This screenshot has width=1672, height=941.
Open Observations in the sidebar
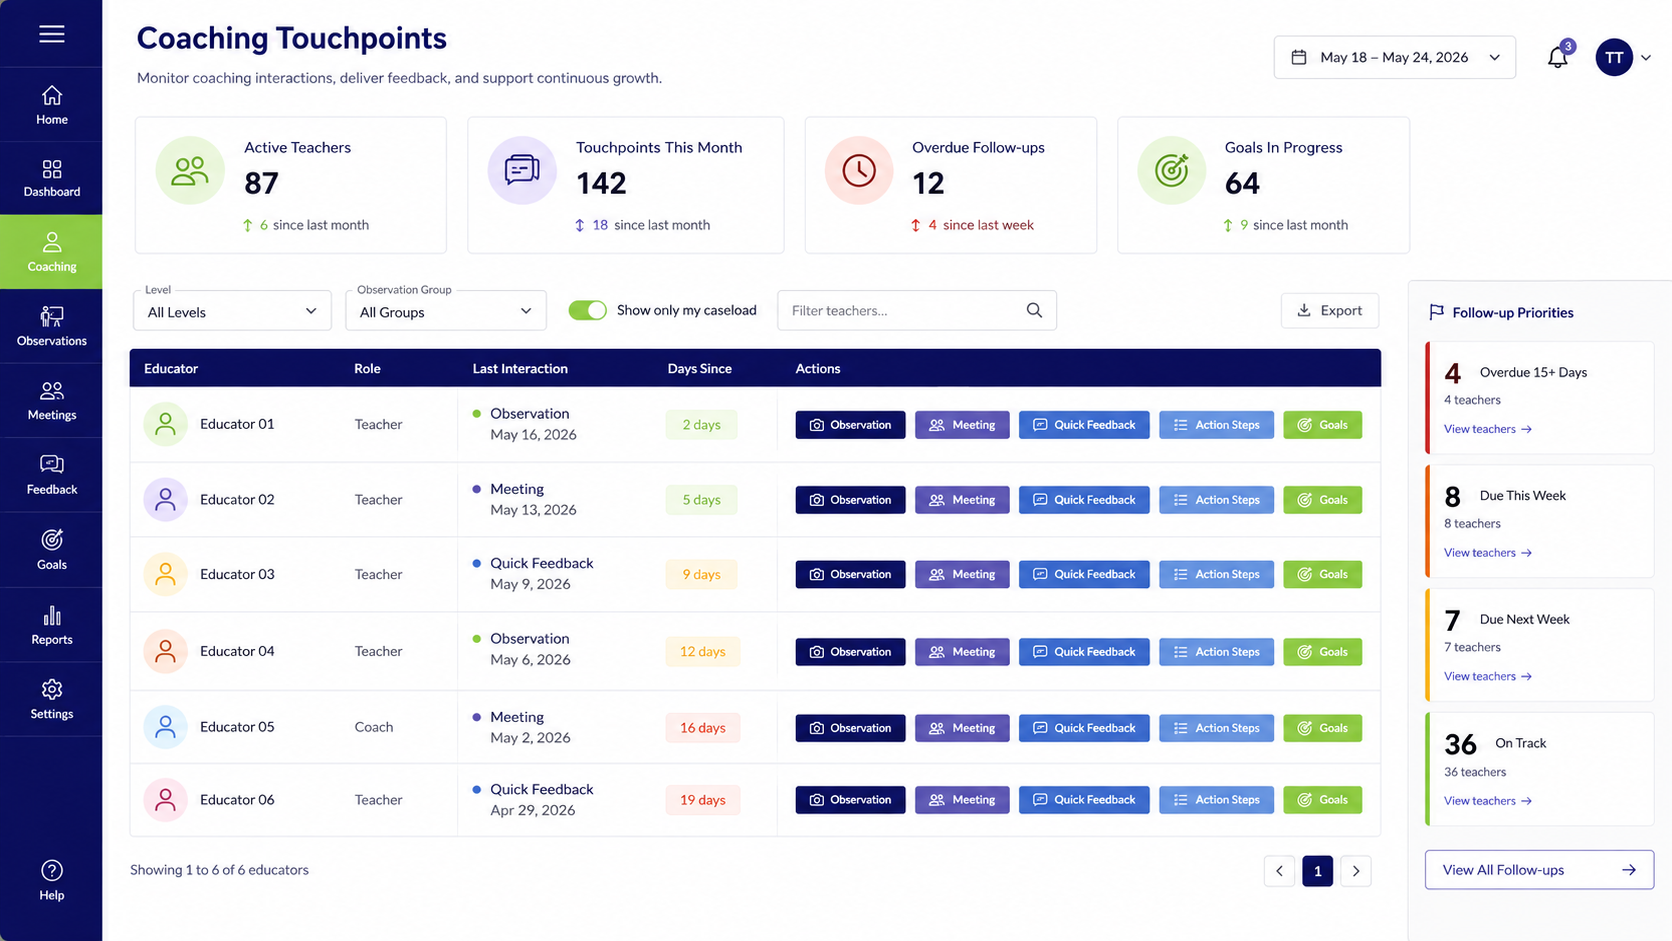point(51,326)
